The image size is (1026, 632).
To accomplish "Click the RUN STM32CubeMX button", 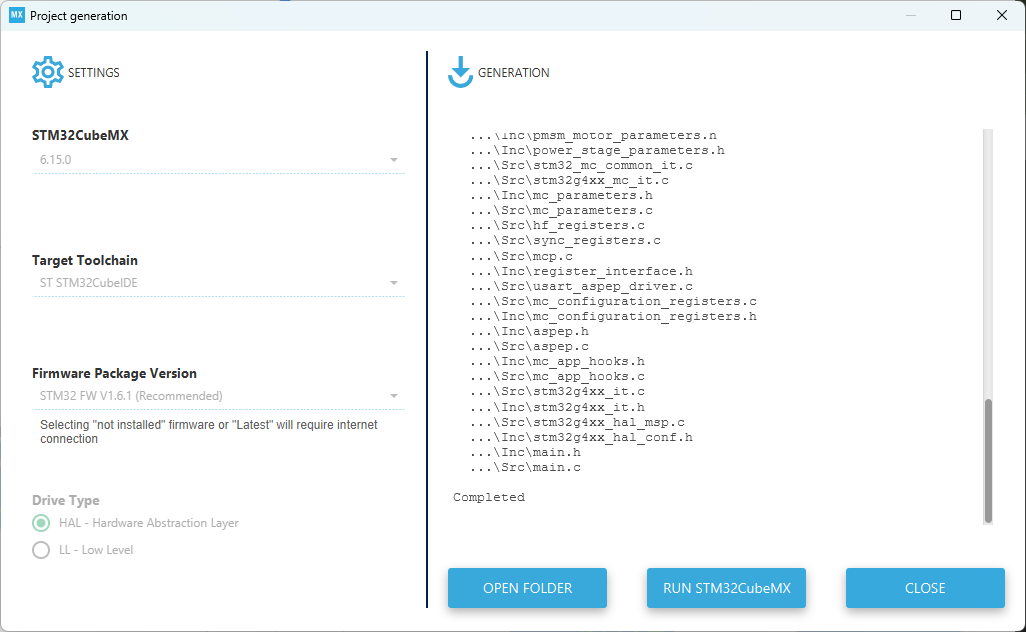I will coord(726,588).
